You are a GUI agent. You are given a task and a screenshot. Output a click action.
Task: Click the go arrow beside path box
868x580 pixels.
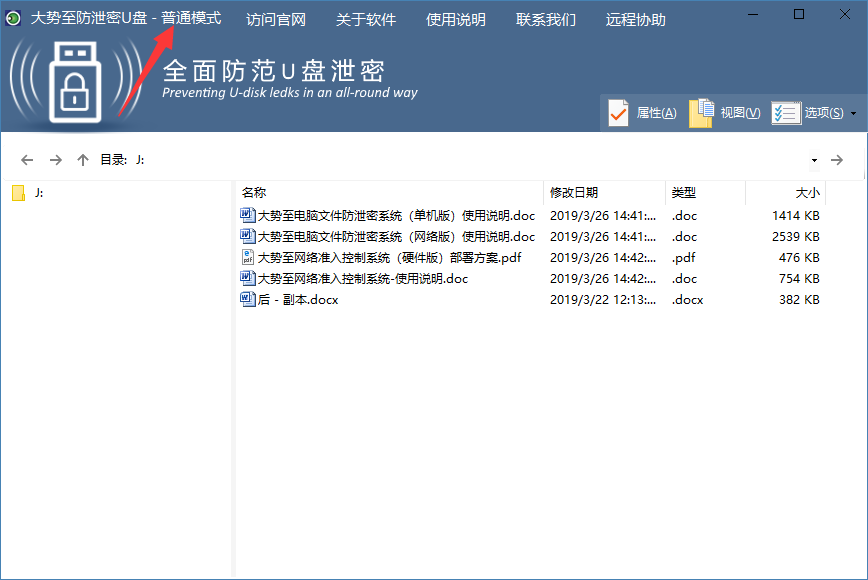(837, 160)
